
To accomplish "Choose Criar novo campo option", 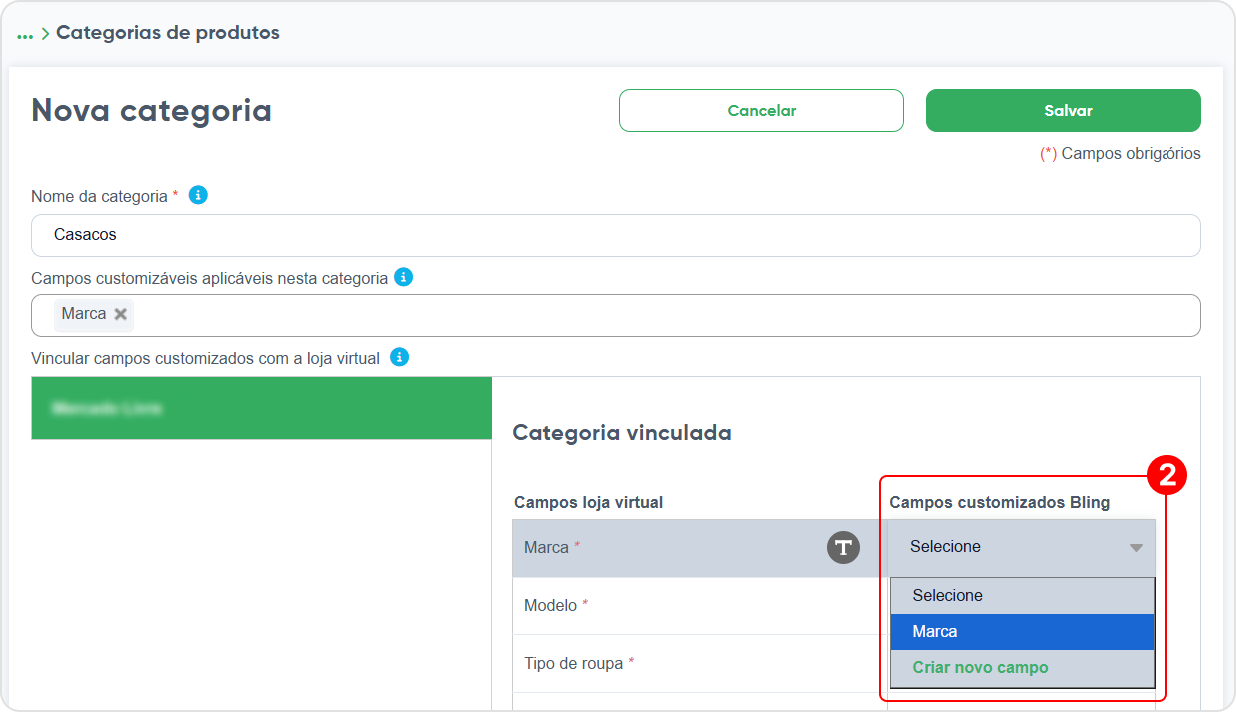I will click(x=1022, y=668).
